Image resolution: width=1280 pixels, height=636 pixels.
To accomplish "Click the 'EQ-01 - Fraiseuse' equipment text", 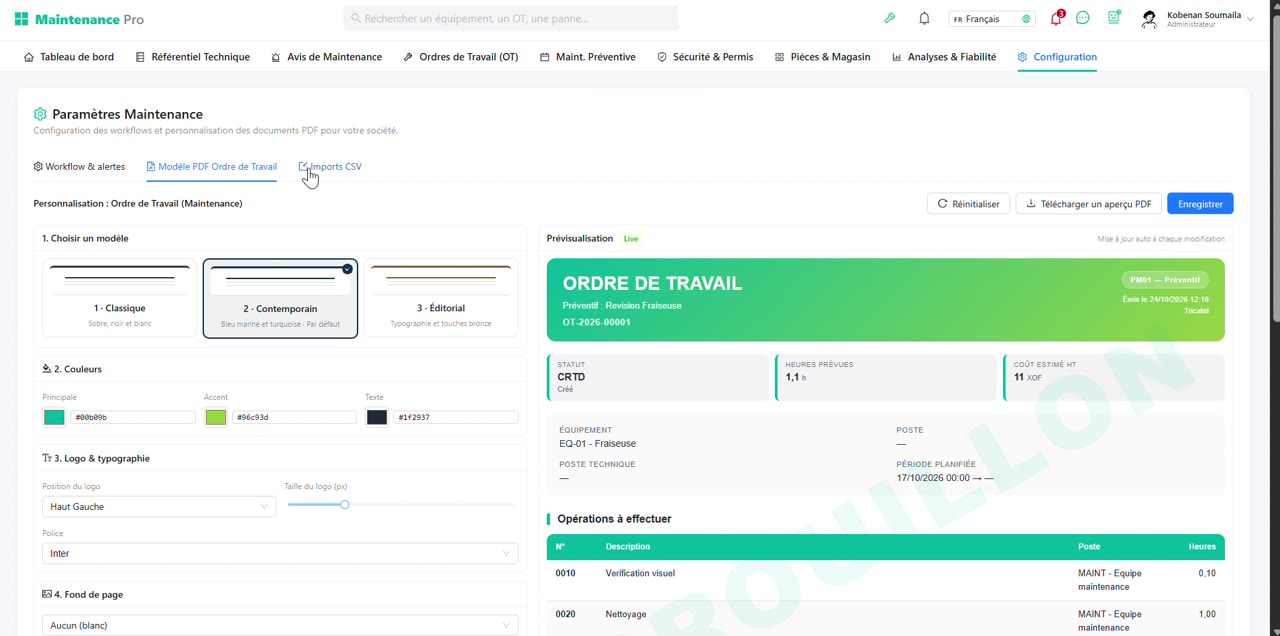I will tap(598, 444).
